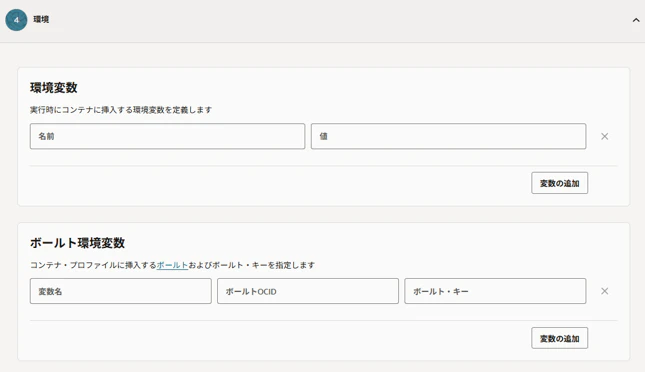Focus the 値 input field
Screen dimensions: 645x372
tap(448, 136)
